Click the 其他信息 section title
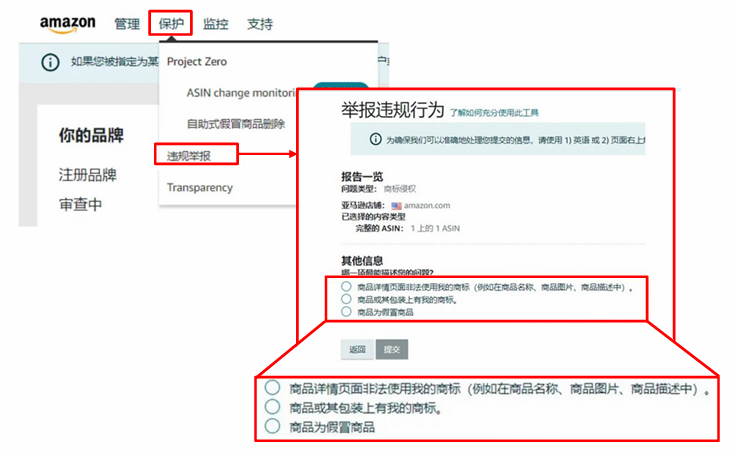This screenshot has height=453, width=733. click(x=362, y=260)
